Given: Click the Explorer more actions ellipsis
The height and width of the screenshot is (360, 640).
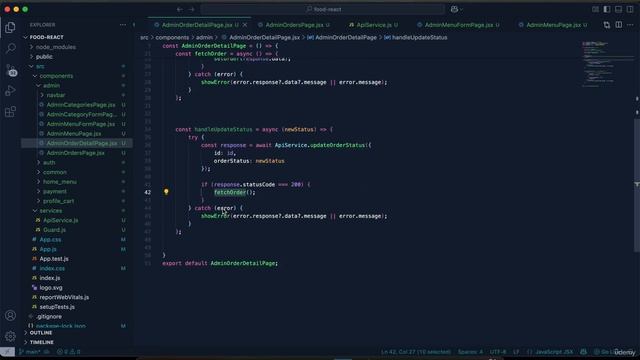Looking at the screenshot, I should (x=123, y=25).
